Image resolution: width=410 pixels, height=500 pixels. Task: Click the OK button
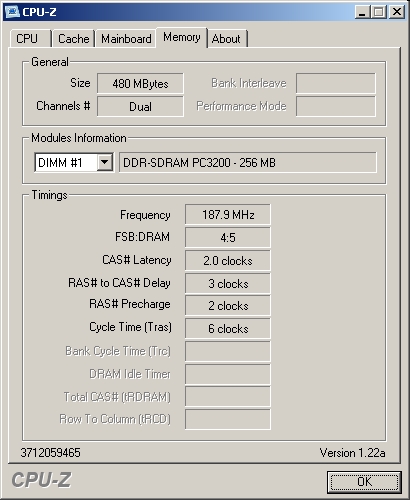(364, 482)
